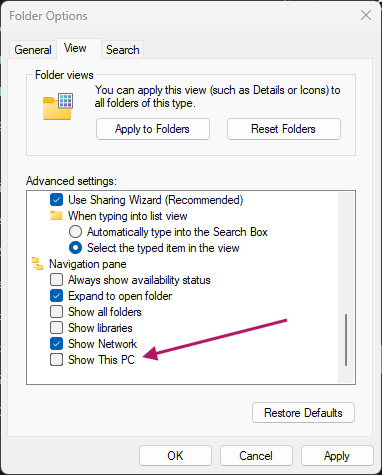Click the Folder views folder icon

click(58, 107)
